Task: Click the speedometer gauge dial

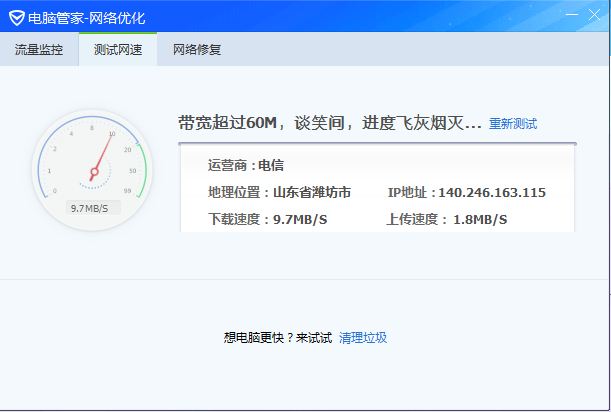Action: coord(92,170)
